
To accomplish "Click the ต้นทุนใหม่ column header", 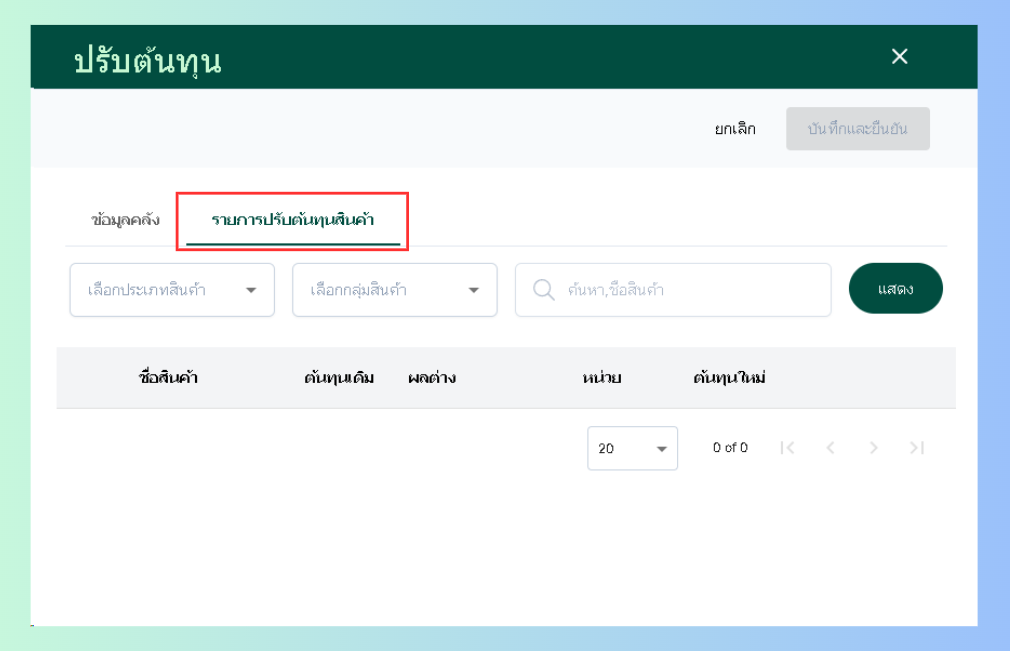I will point(729,377).
